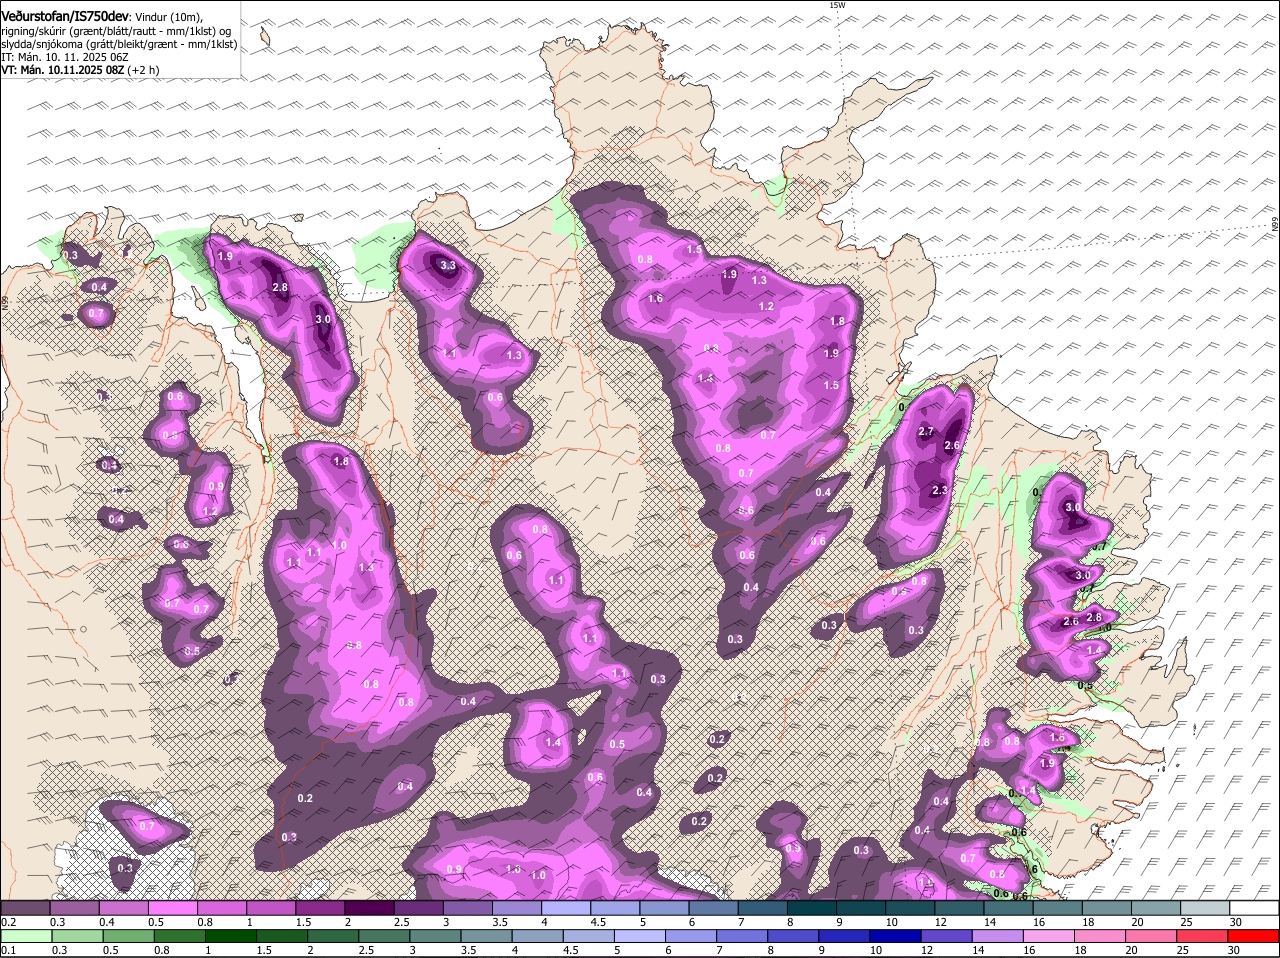This screenshot has width=1280, height=958.
Task: Pick the dusky purple legend swatch starting at 0.2
Action: point(25,907)
